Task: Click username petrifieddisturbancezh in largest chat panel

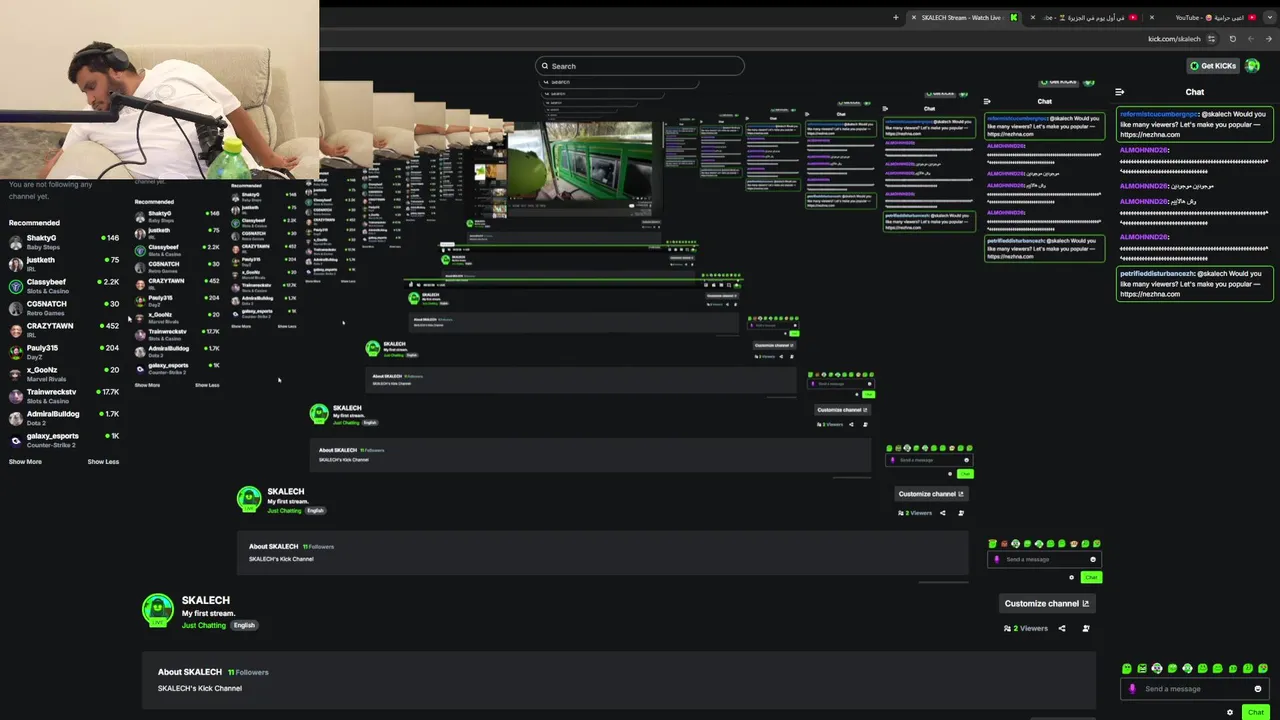Action: coord(1158,273)
